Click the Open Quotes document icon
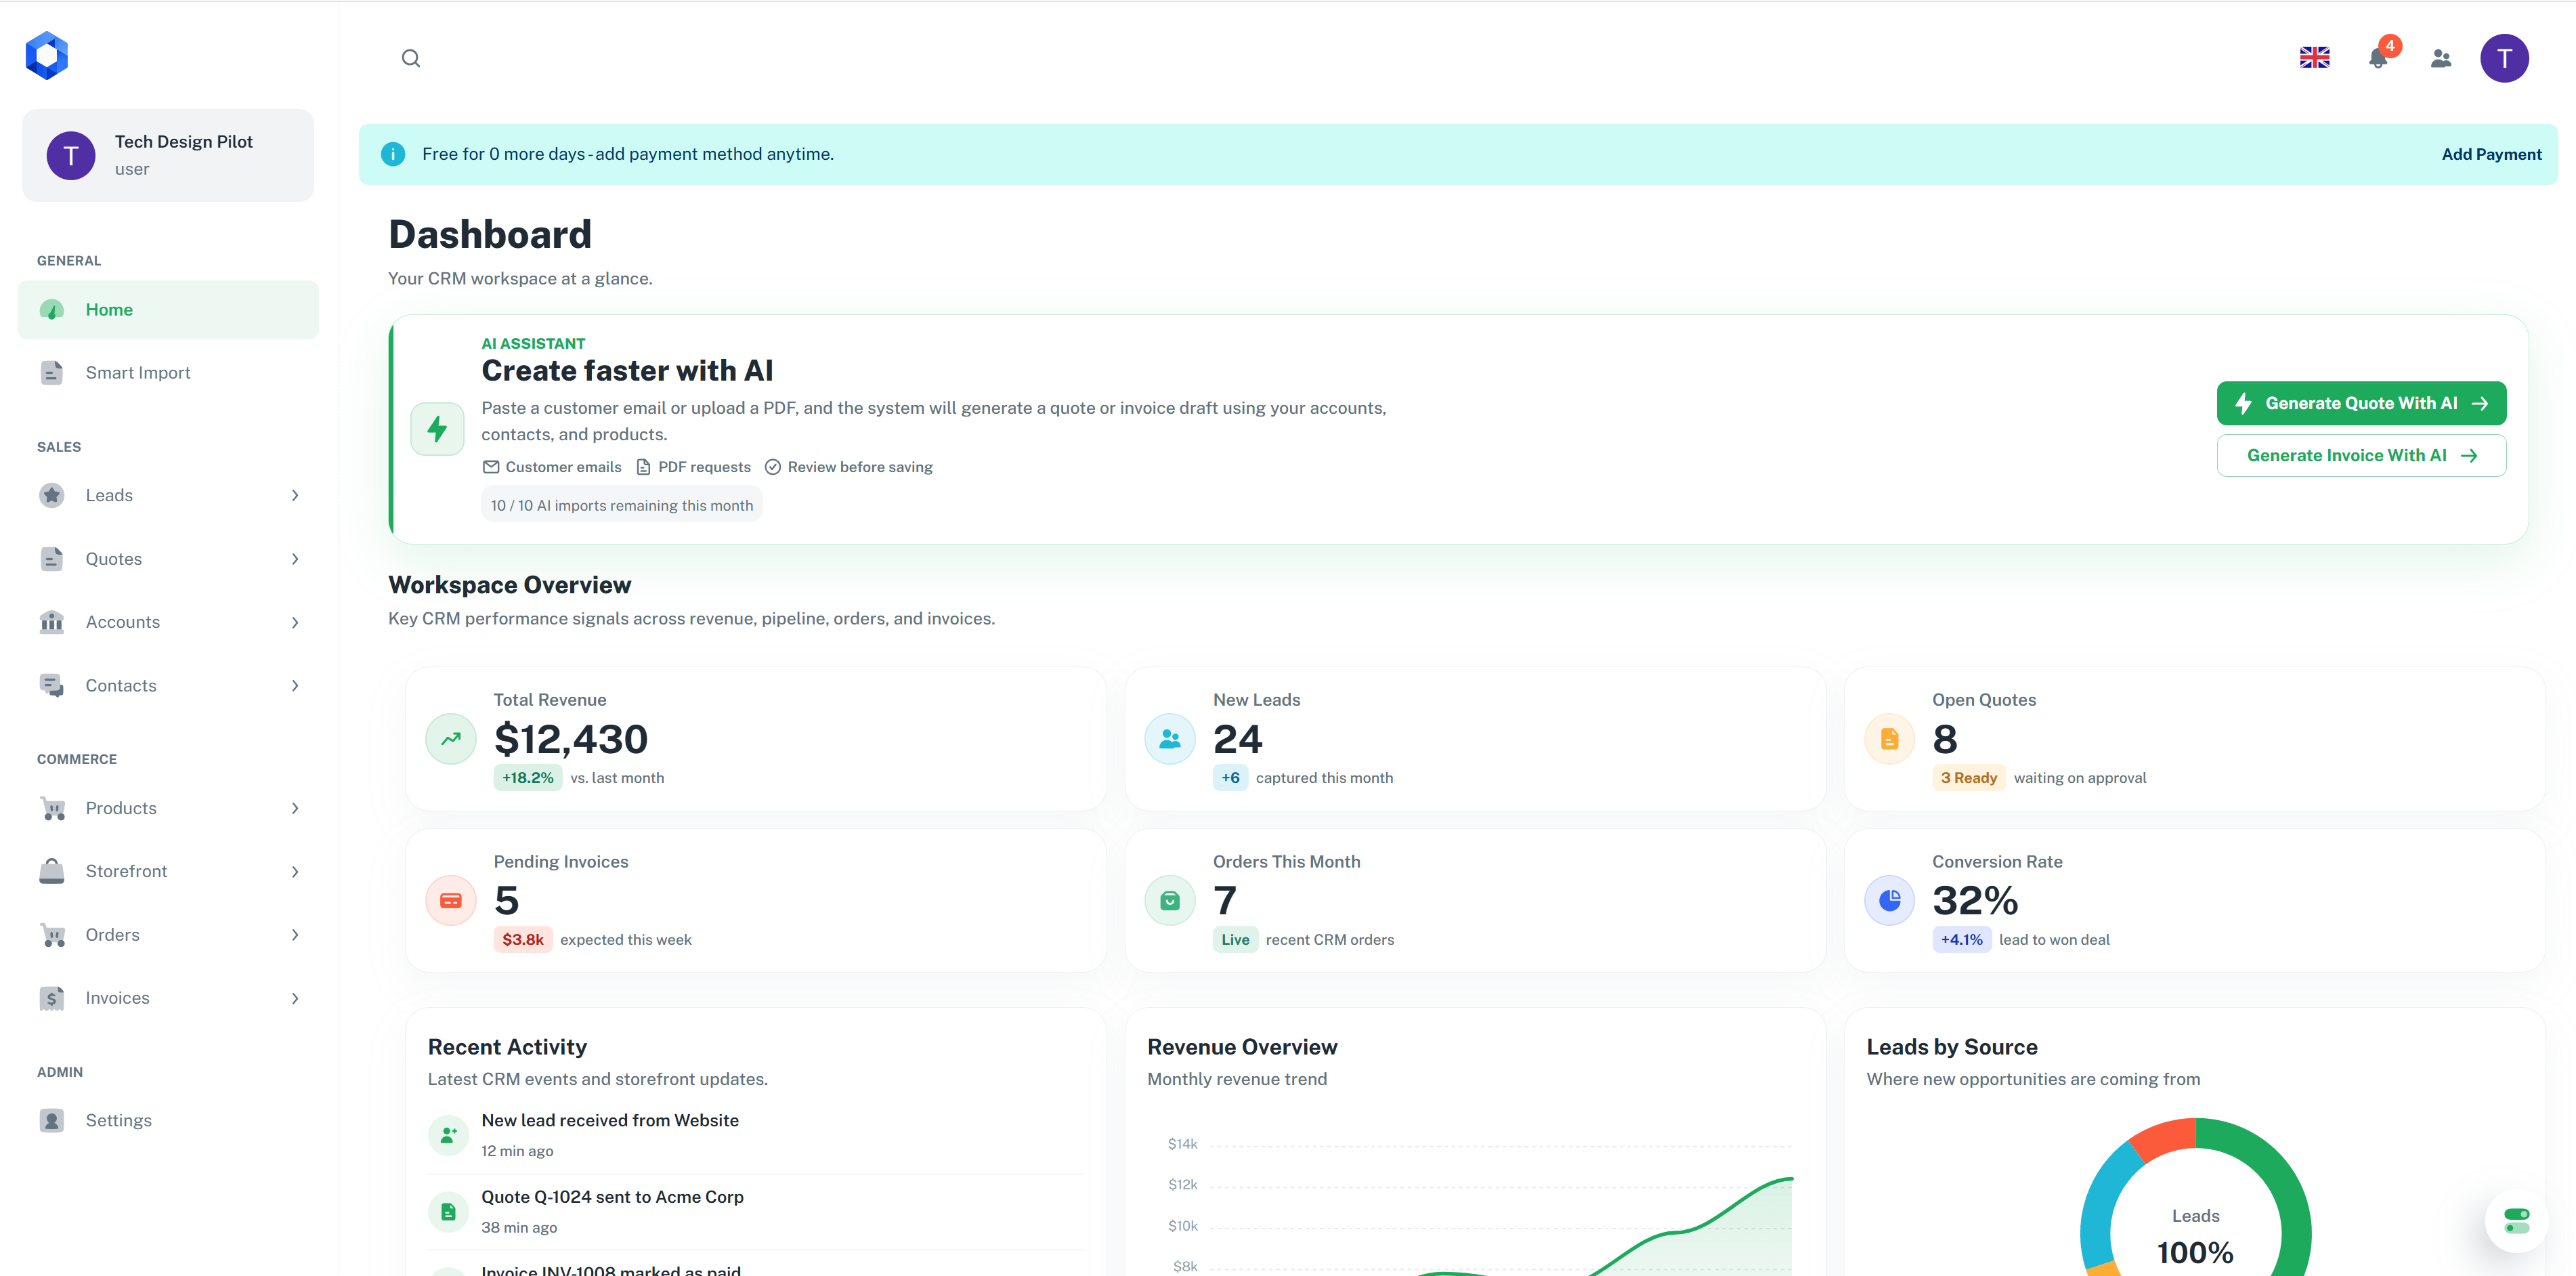 (x=1889, y=739)
